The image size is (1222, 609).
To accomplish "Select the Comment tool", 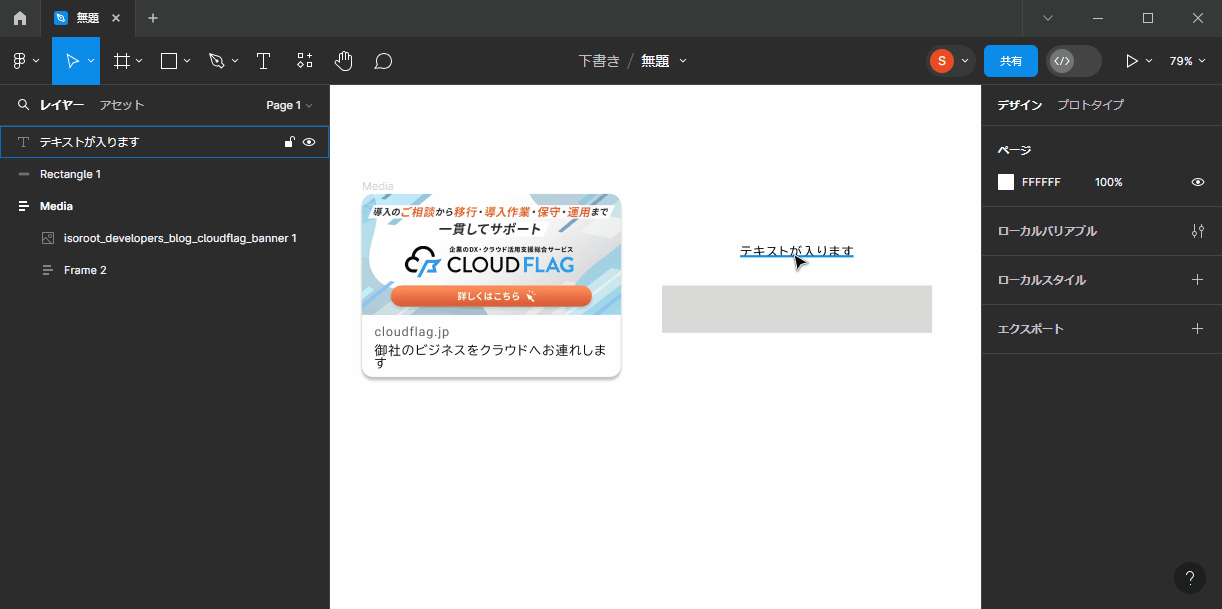I will [383, 61].
